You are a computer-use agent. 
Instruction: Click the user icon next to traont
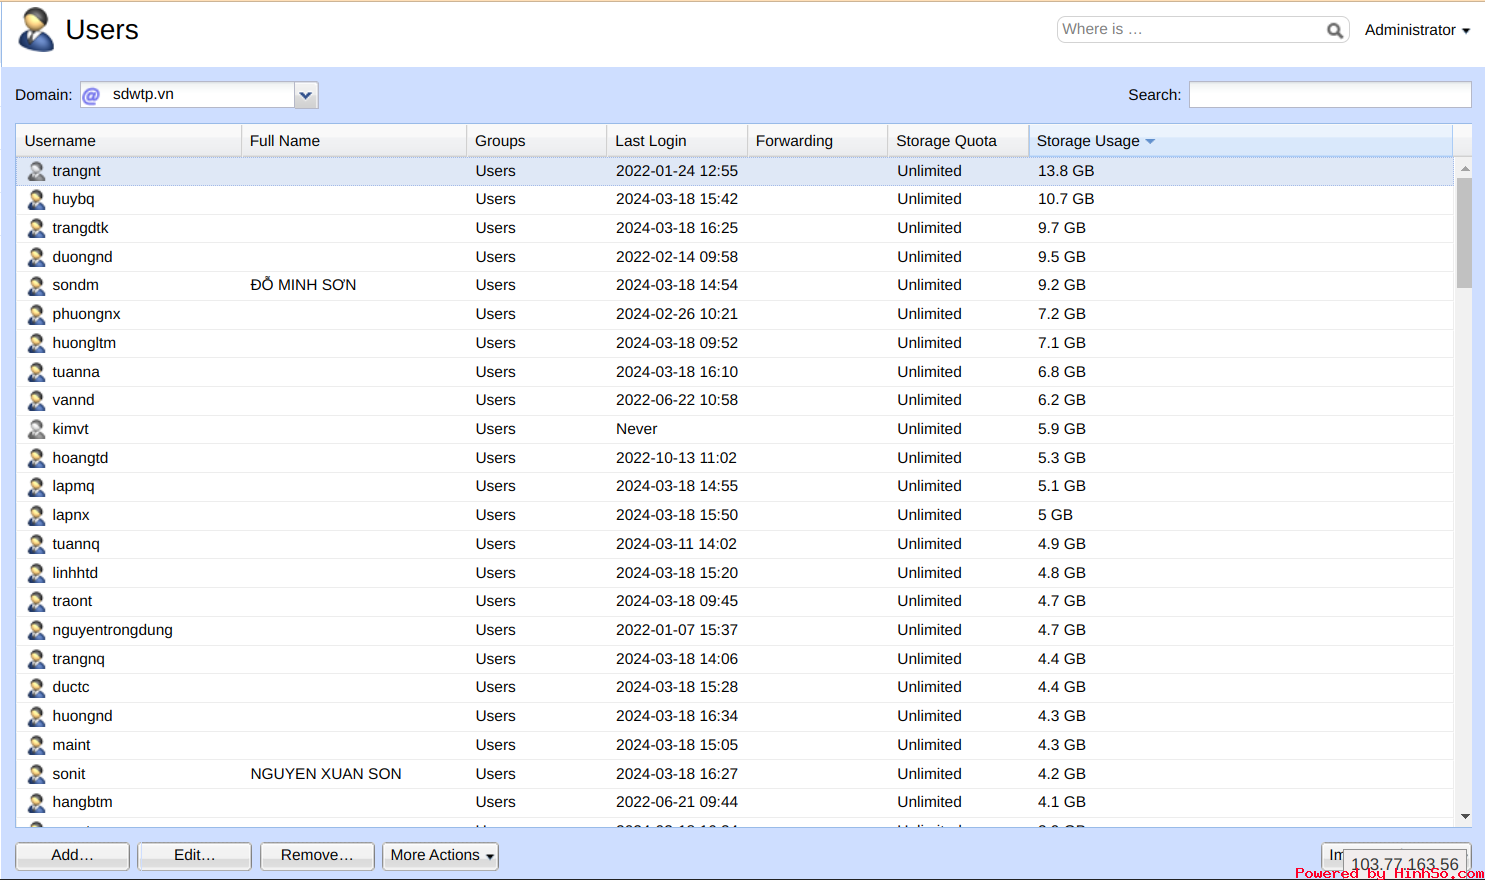click(x=36, y=602)
